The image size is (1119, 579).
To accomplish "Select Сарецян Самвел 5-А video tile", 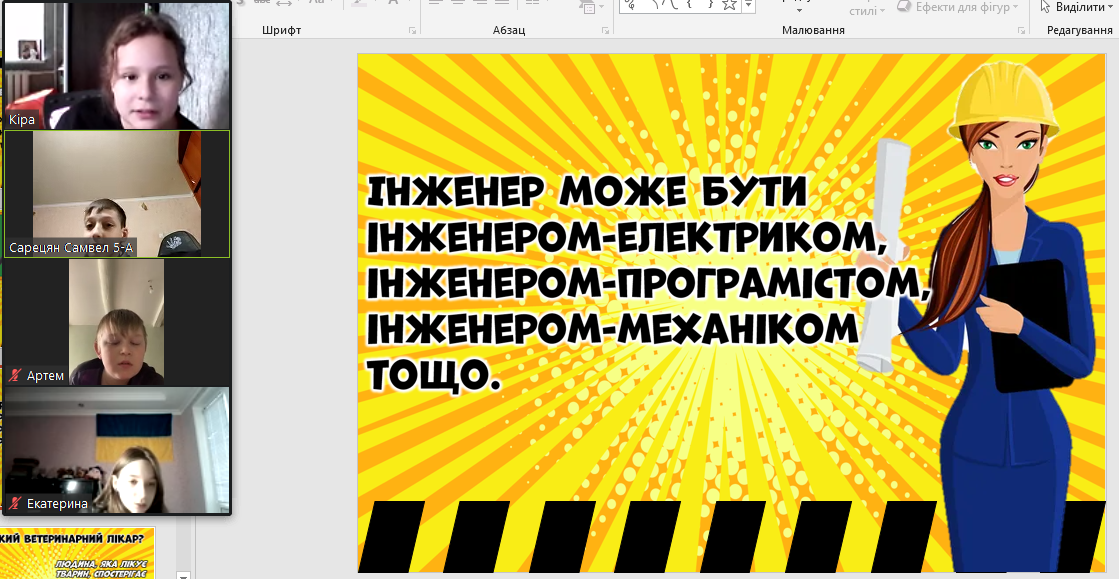I will coord(117,194).
